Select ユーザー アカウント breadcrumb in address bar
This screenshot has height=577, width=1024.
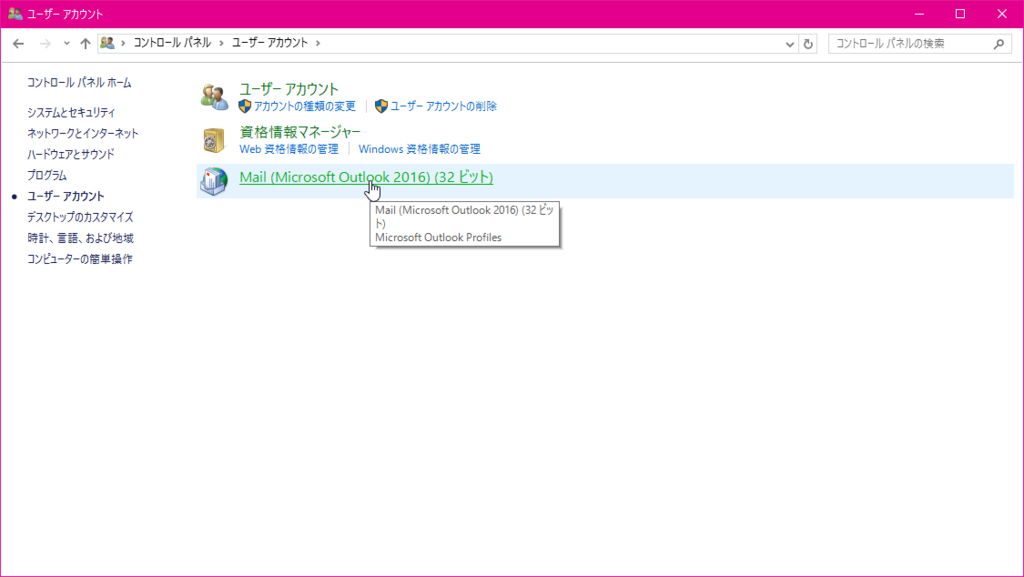click(x=270, y=43)
